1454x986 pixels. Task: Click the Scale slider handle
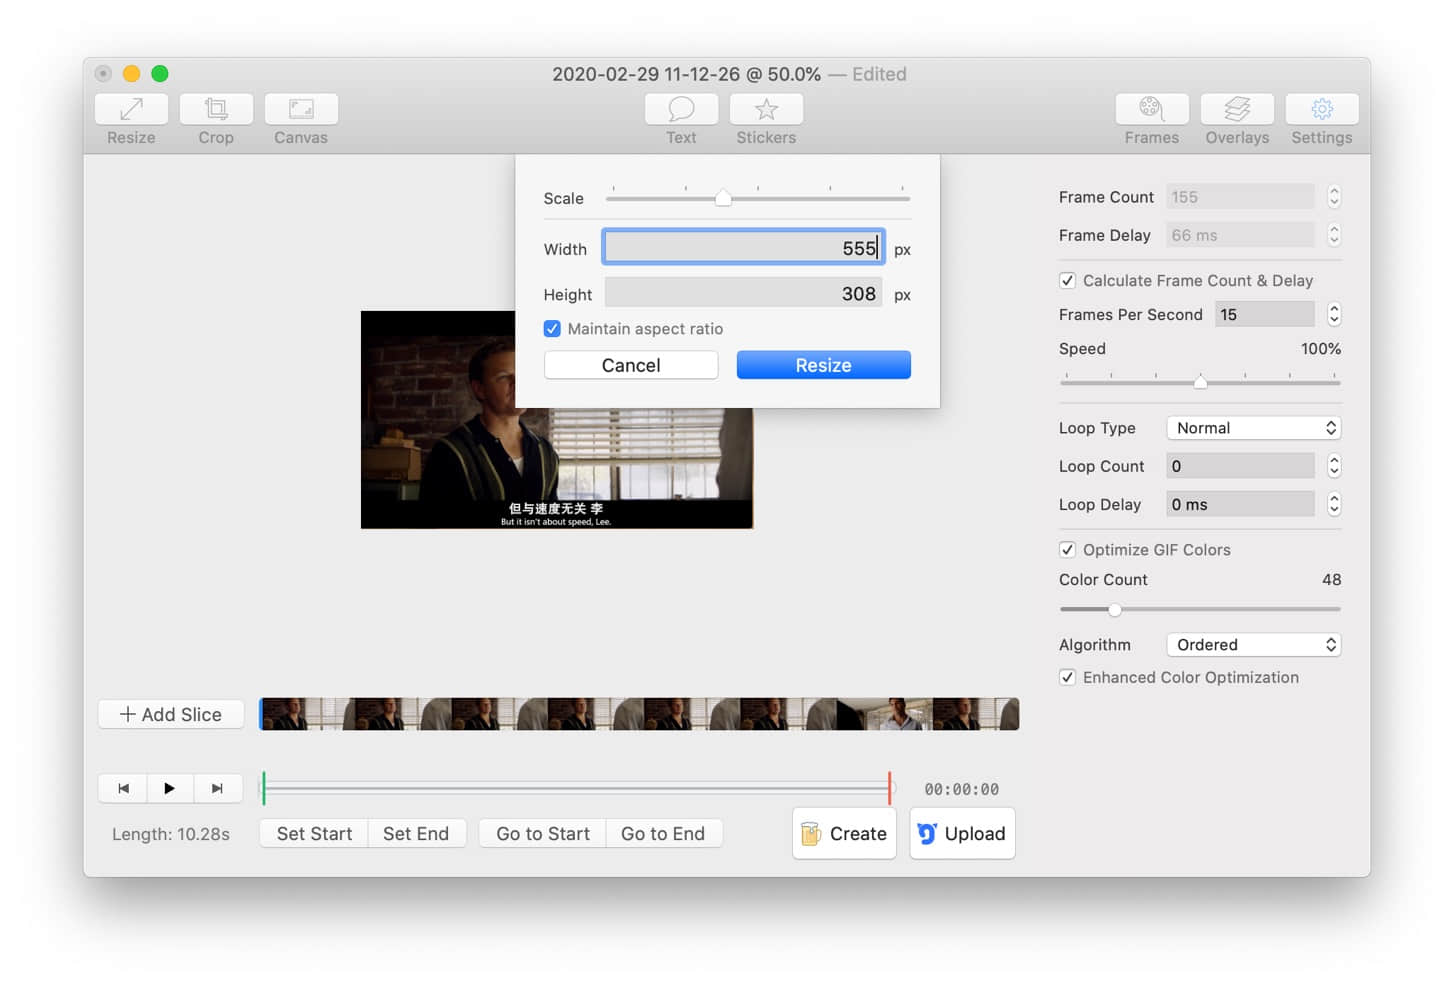(723, 198)
